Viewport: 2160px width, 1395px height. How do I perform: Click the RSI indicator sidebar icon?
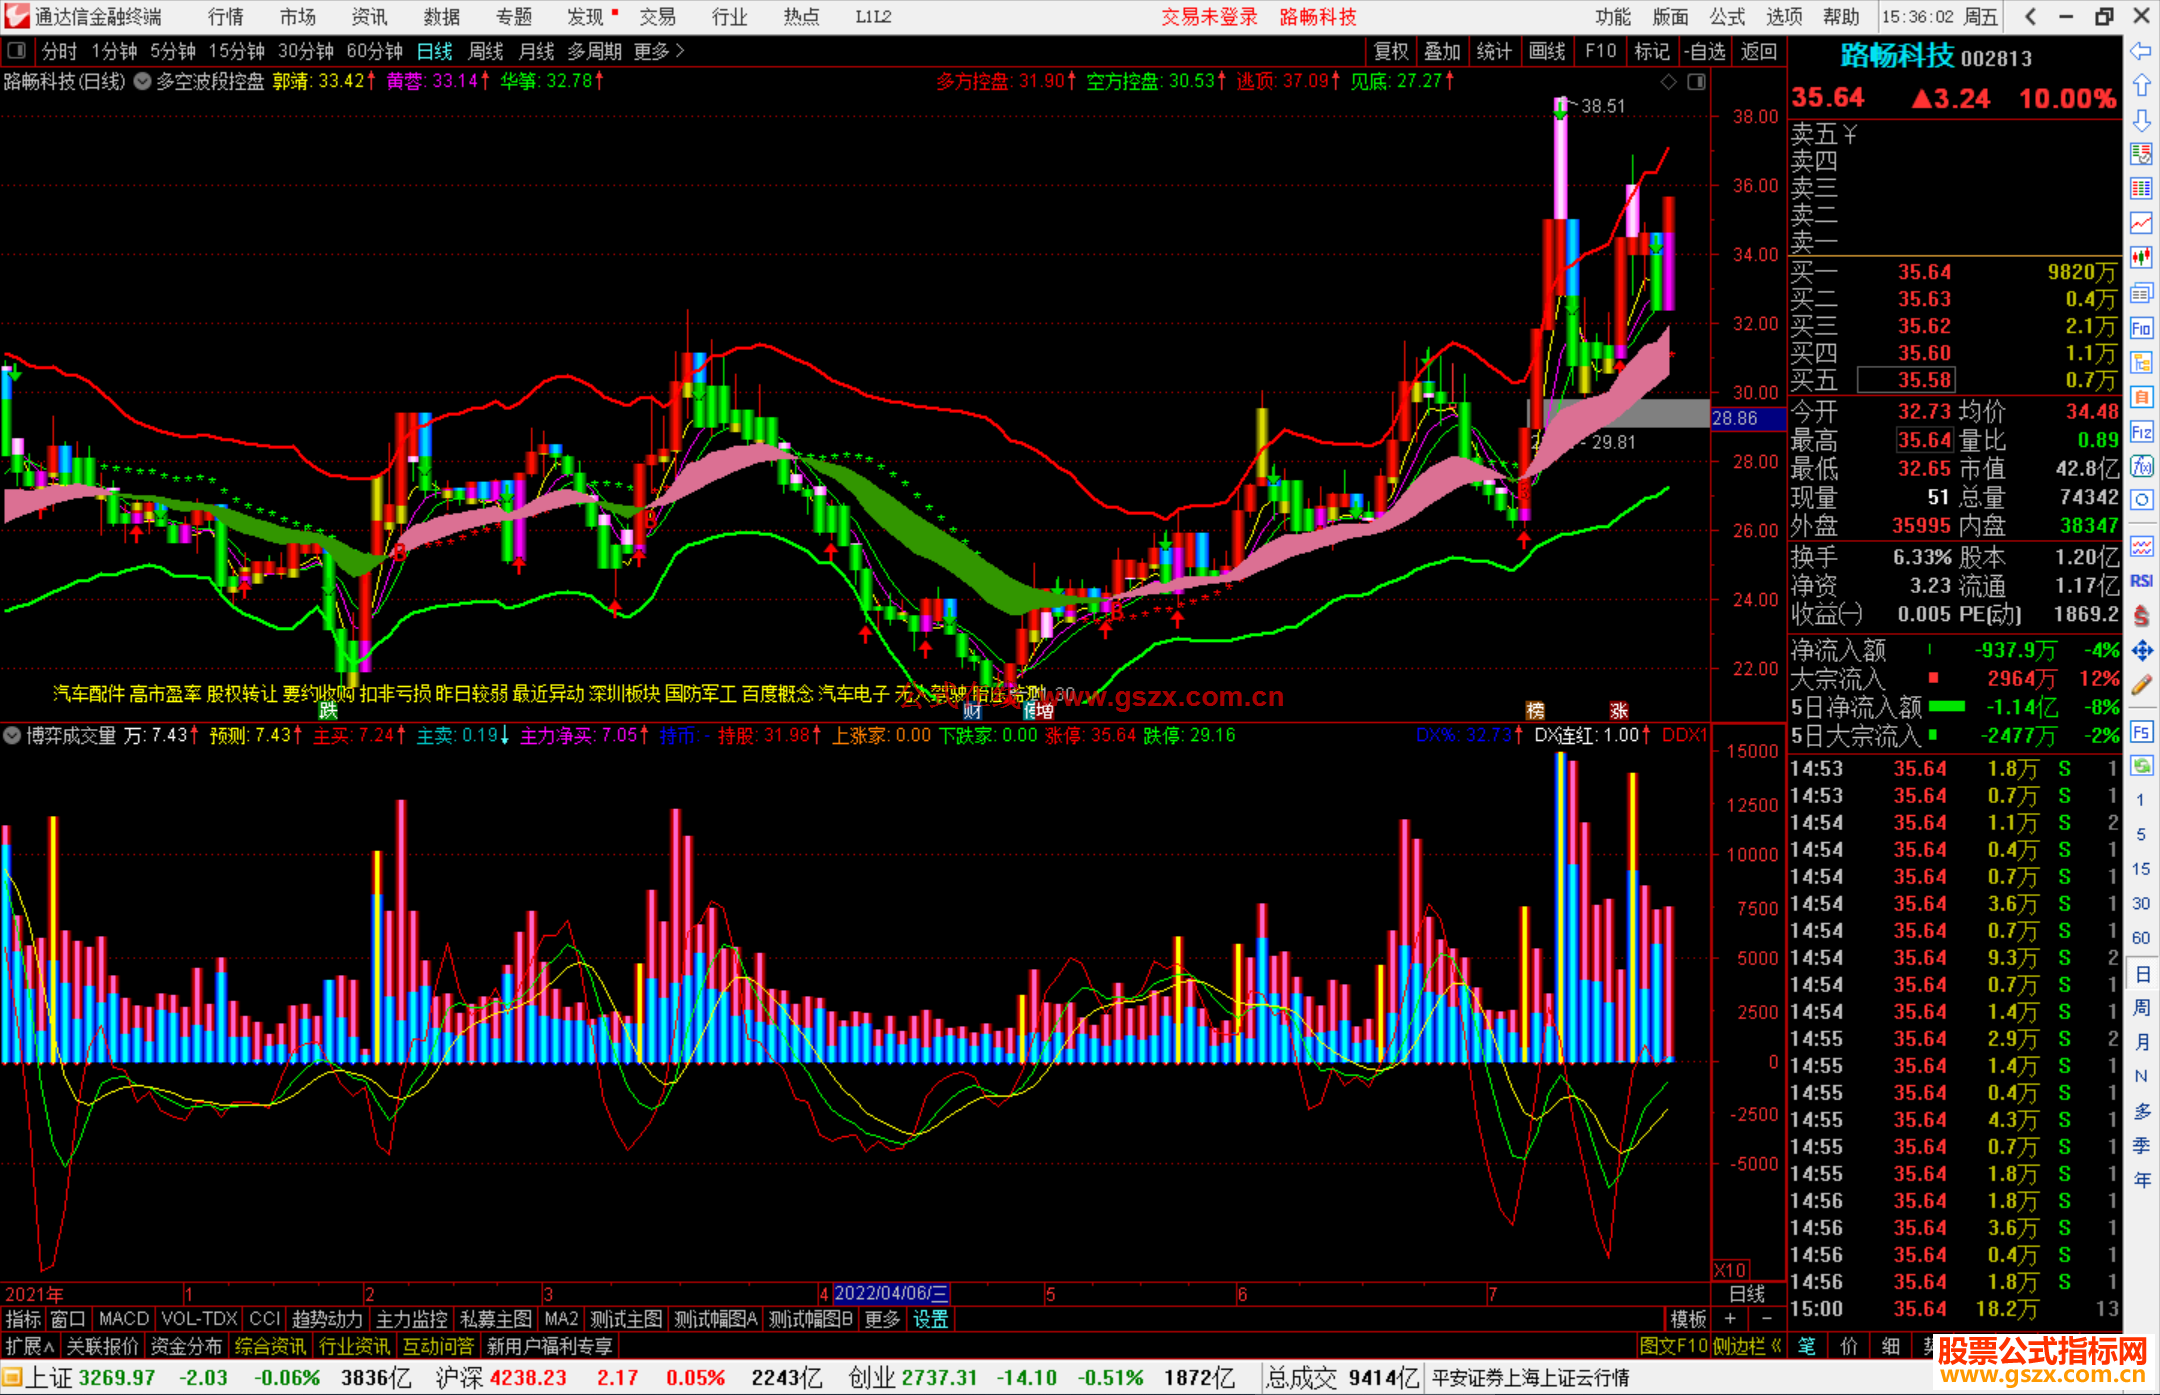pos(2141,581)
